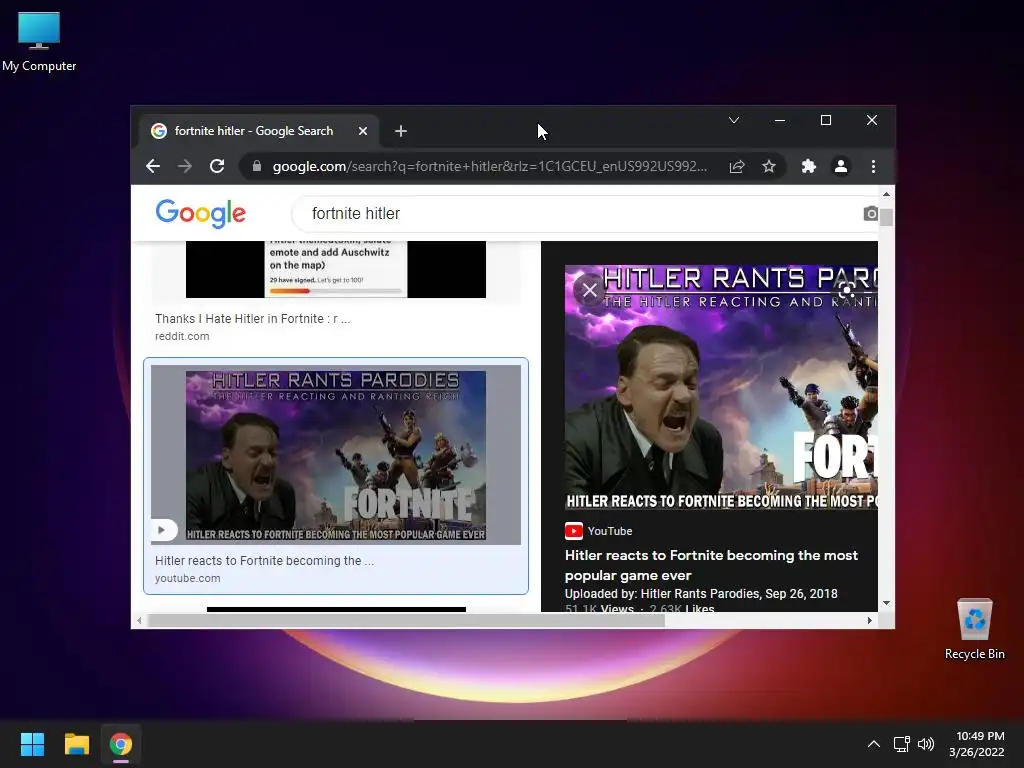This screenshot has width=1024, height=768.
Task: Close the fortnite hitler search tab
Action: click(363, 131)
